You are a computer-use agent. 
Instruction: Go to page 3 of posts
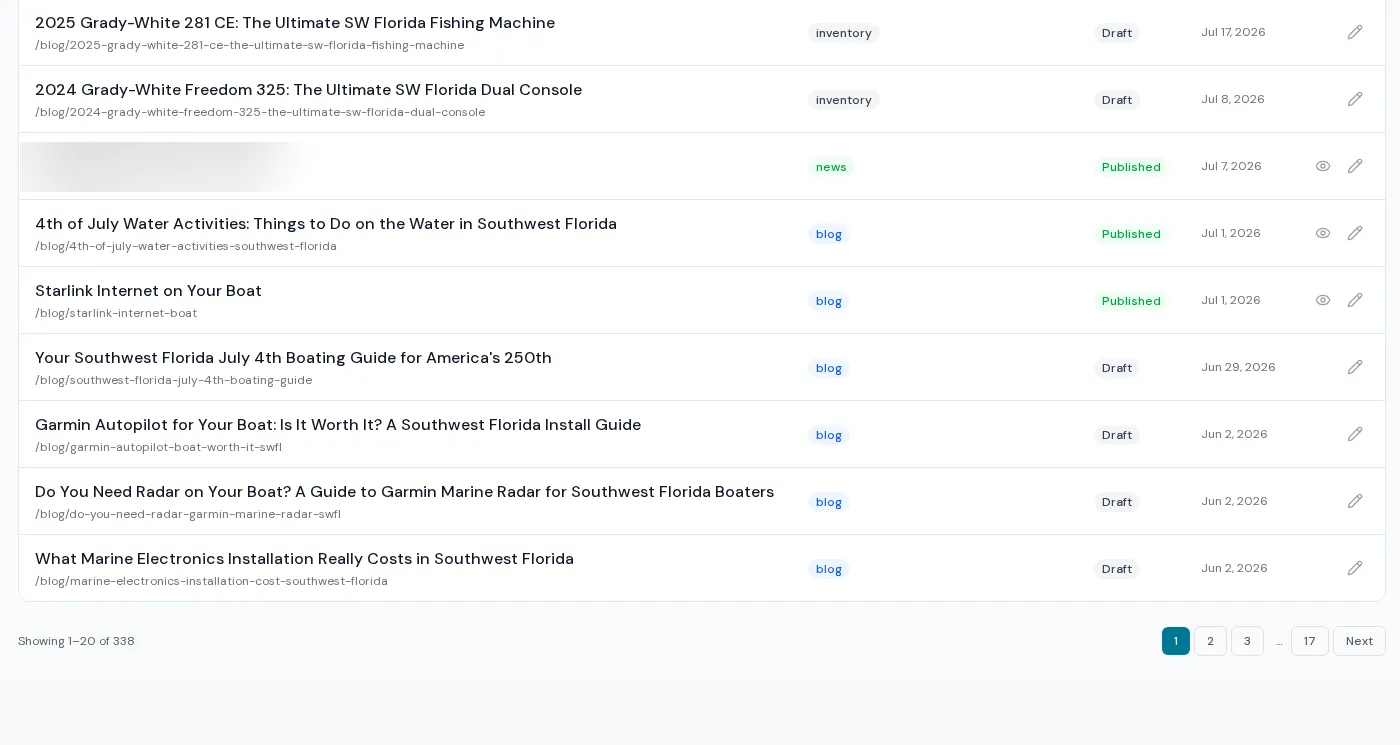[1247, 641]
